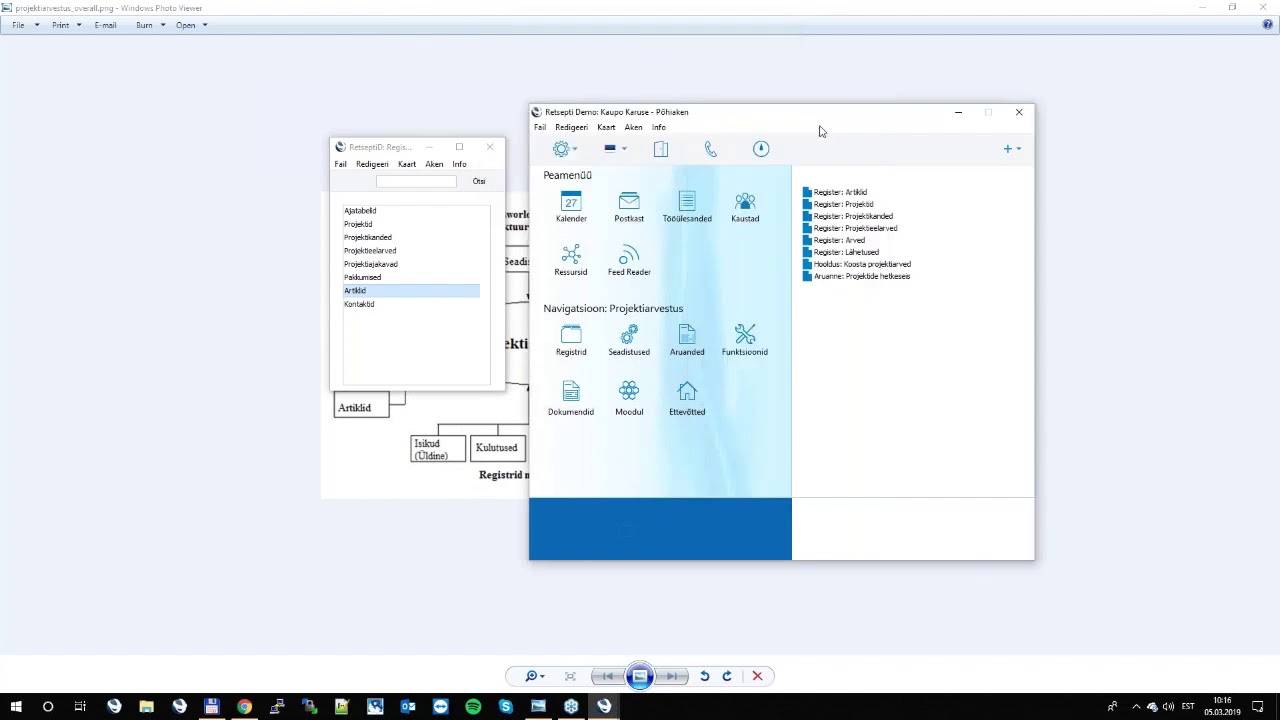The width and height of the screenshot is (1280, 720).
Task: Open the Photo Viewer File dropdown
Action: tap(25, 25)
